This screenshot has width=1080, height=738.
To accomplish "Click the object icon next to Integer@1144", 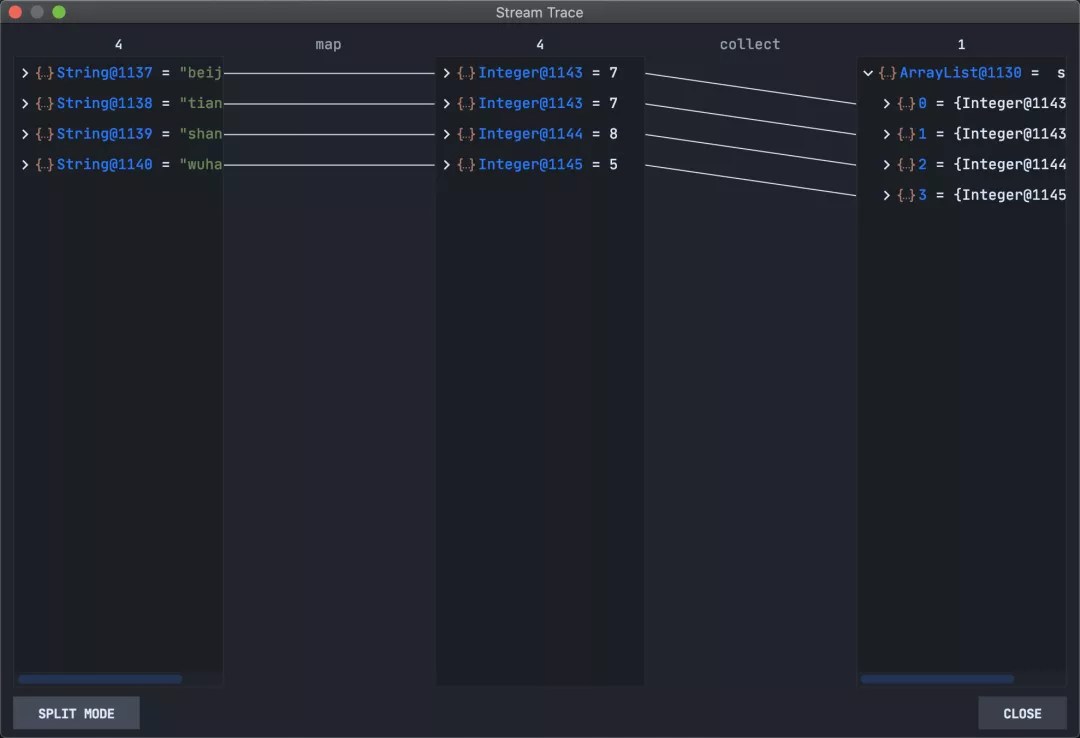I will tap(466, 134).
